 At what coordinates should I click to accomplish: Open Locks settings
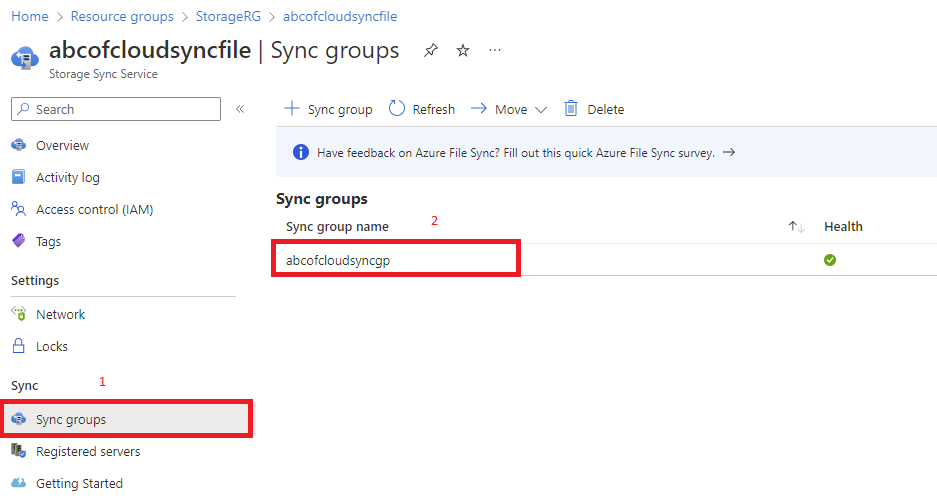(52, 346)
